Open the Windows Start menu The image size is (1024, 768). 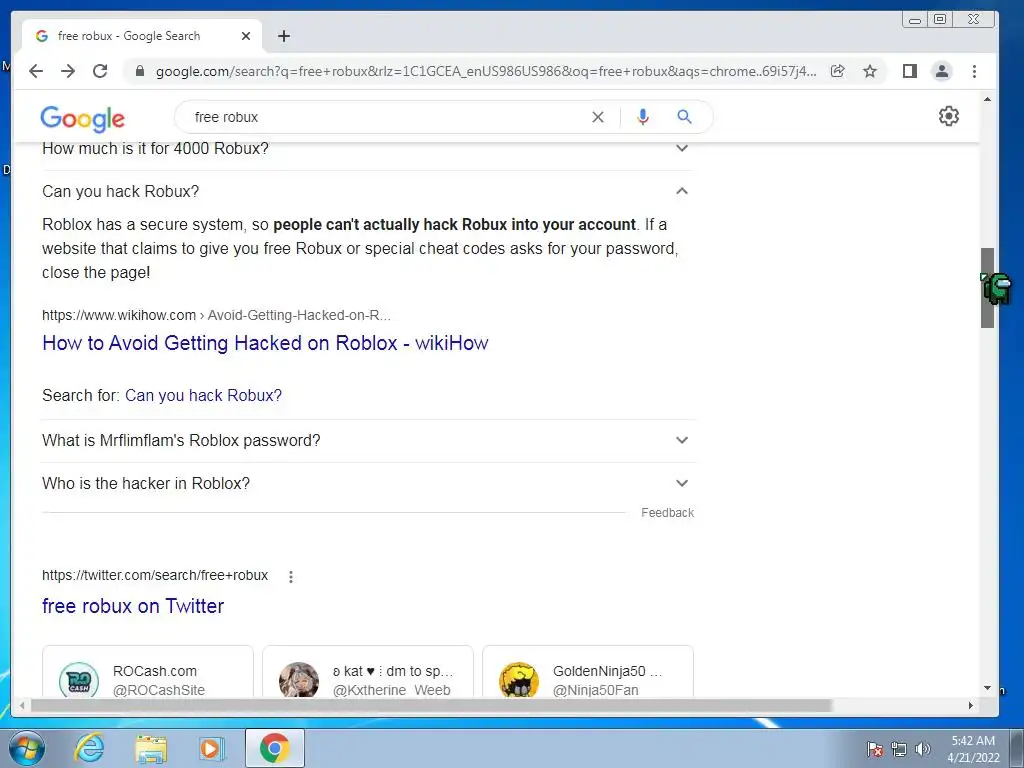(x=27, y=748)
